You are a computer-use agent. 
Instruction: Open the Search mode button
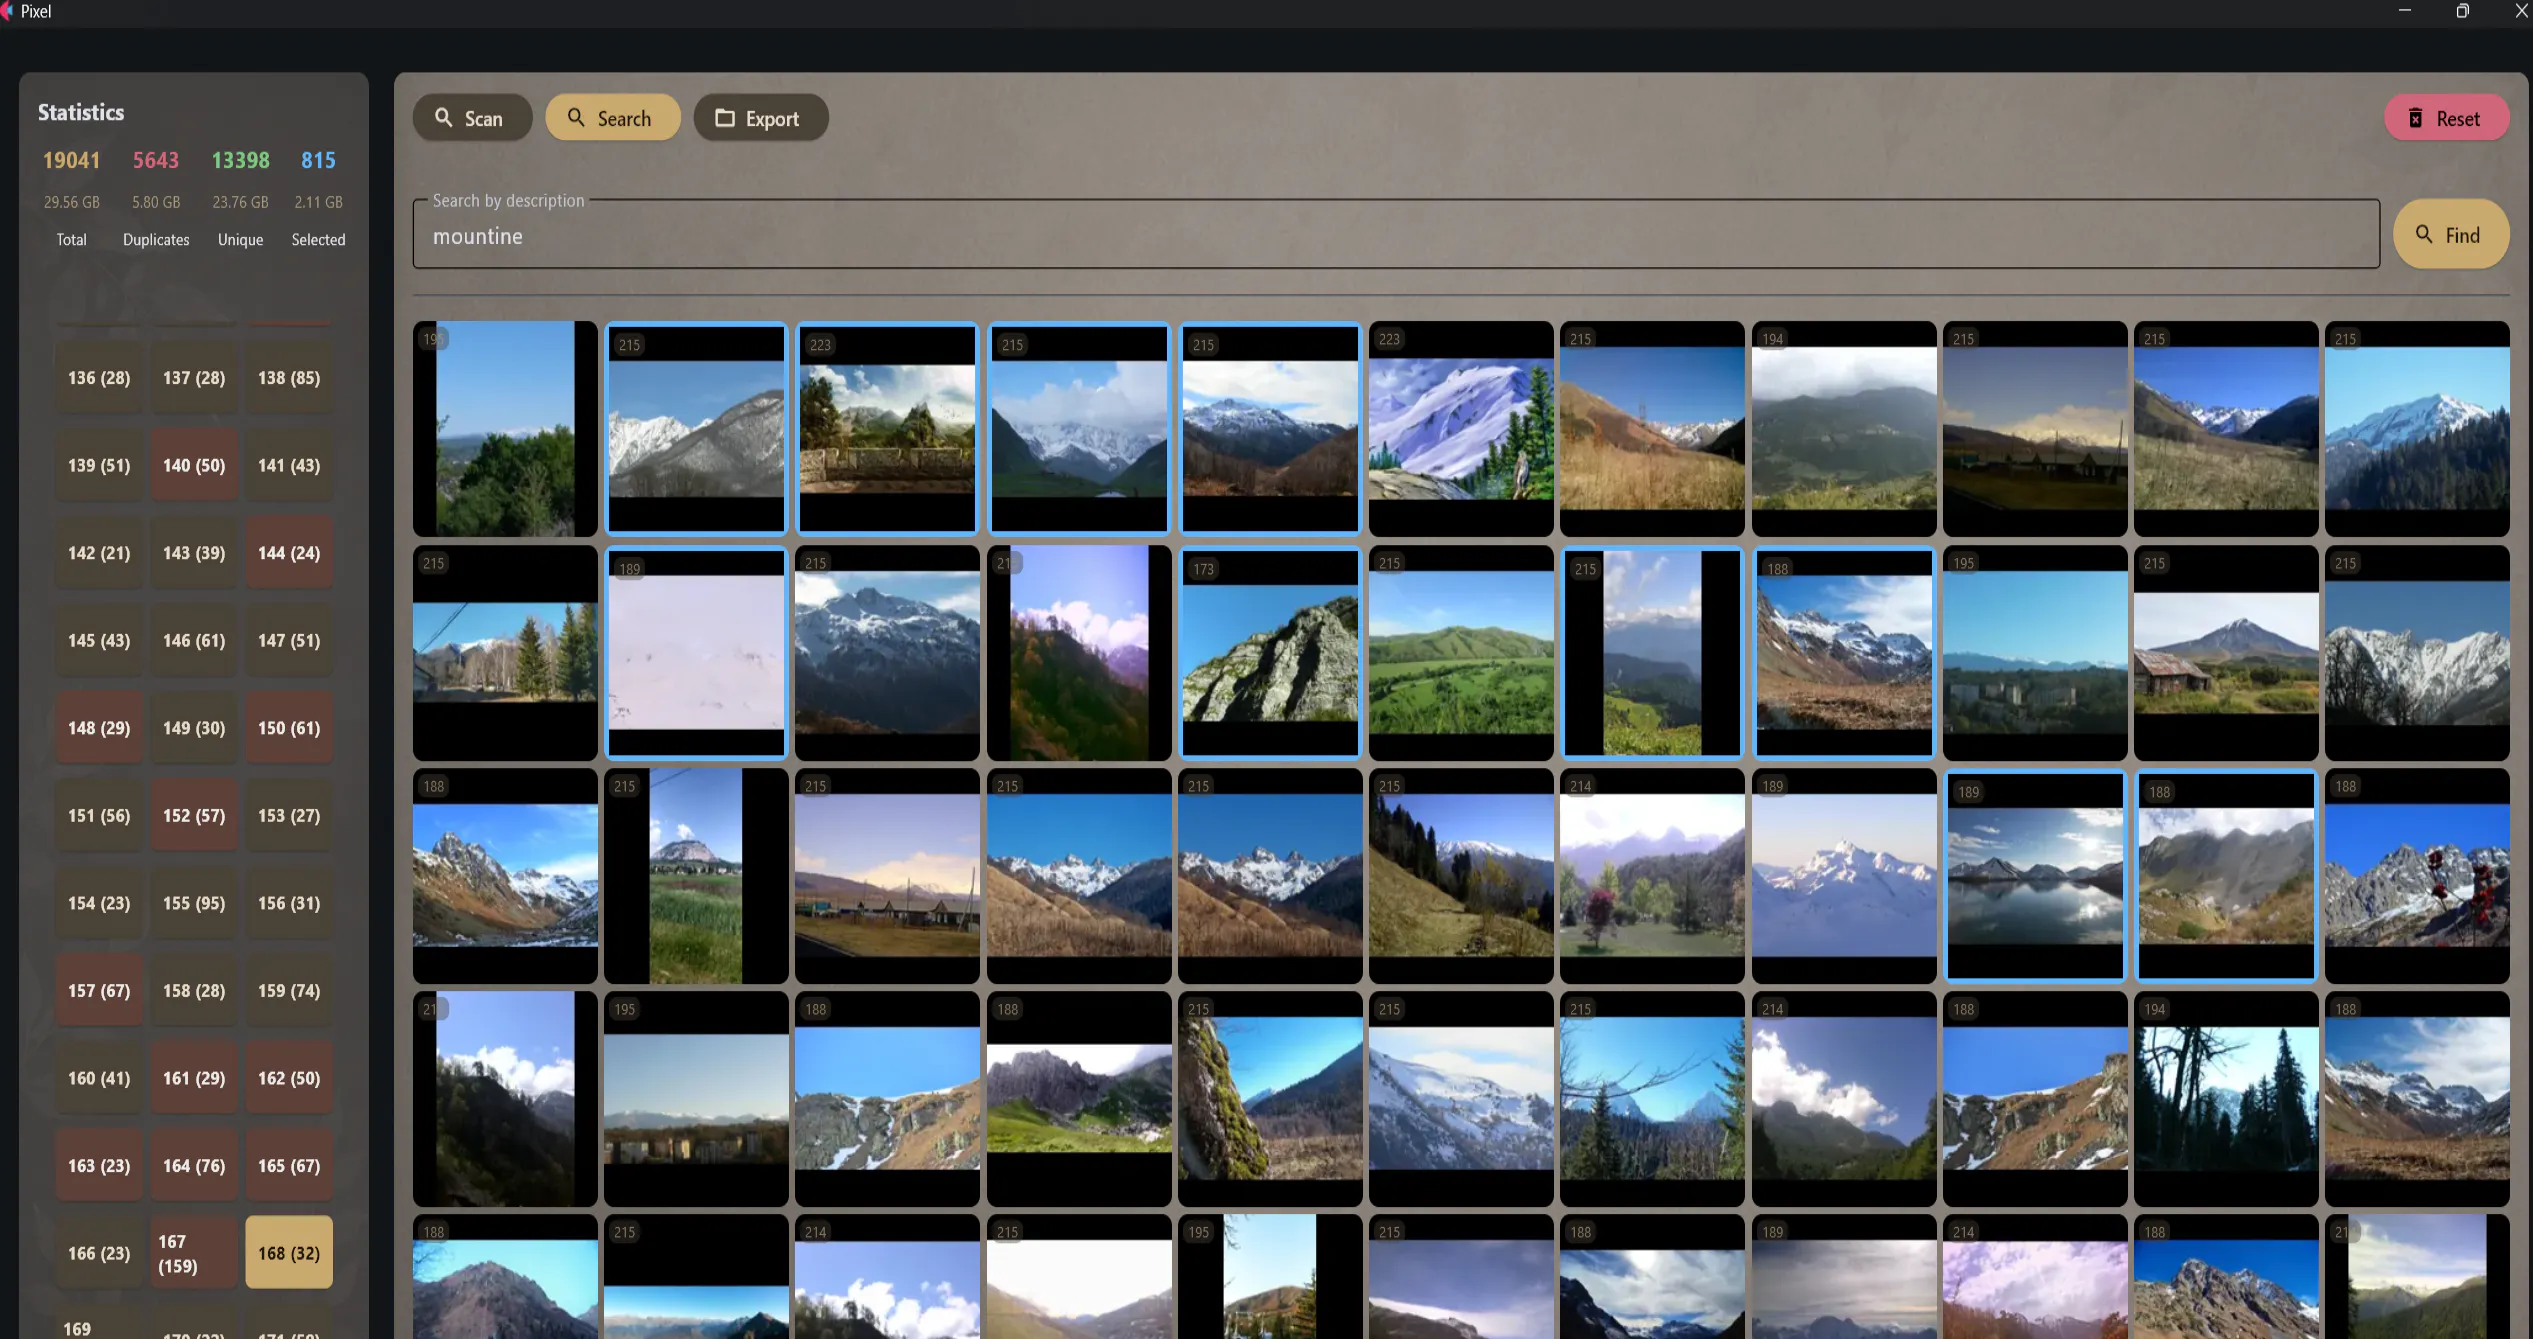coord(613,118)
